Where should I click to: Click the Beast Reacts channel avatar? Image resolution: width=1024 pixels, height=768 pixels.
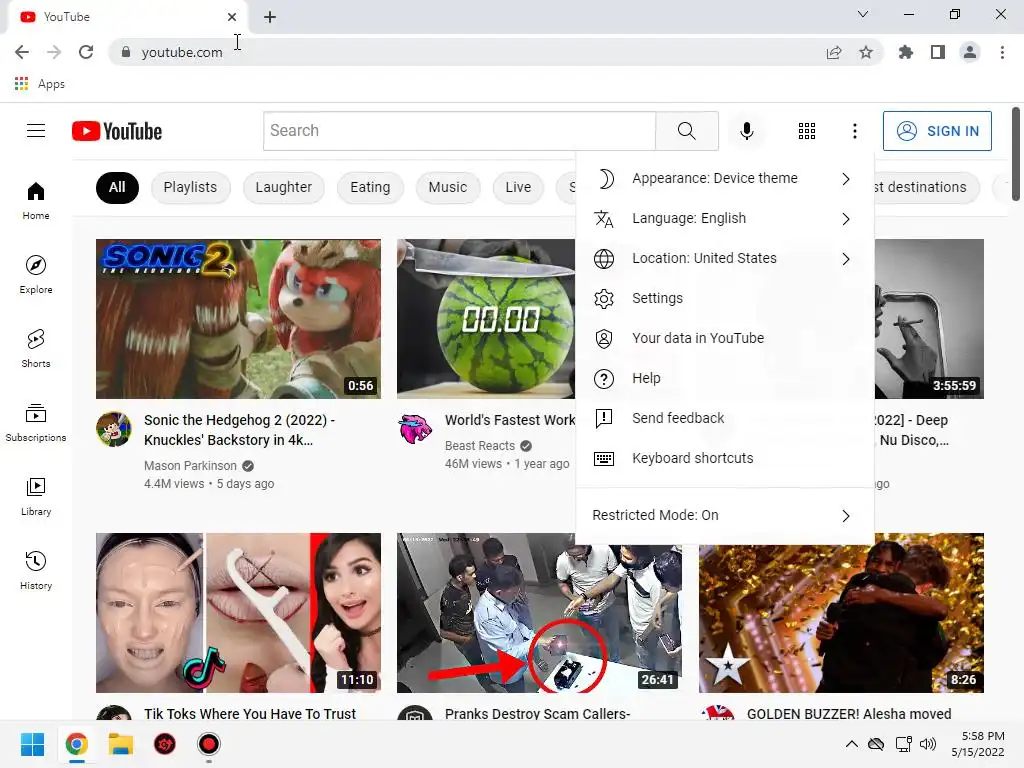pos(415,429)
